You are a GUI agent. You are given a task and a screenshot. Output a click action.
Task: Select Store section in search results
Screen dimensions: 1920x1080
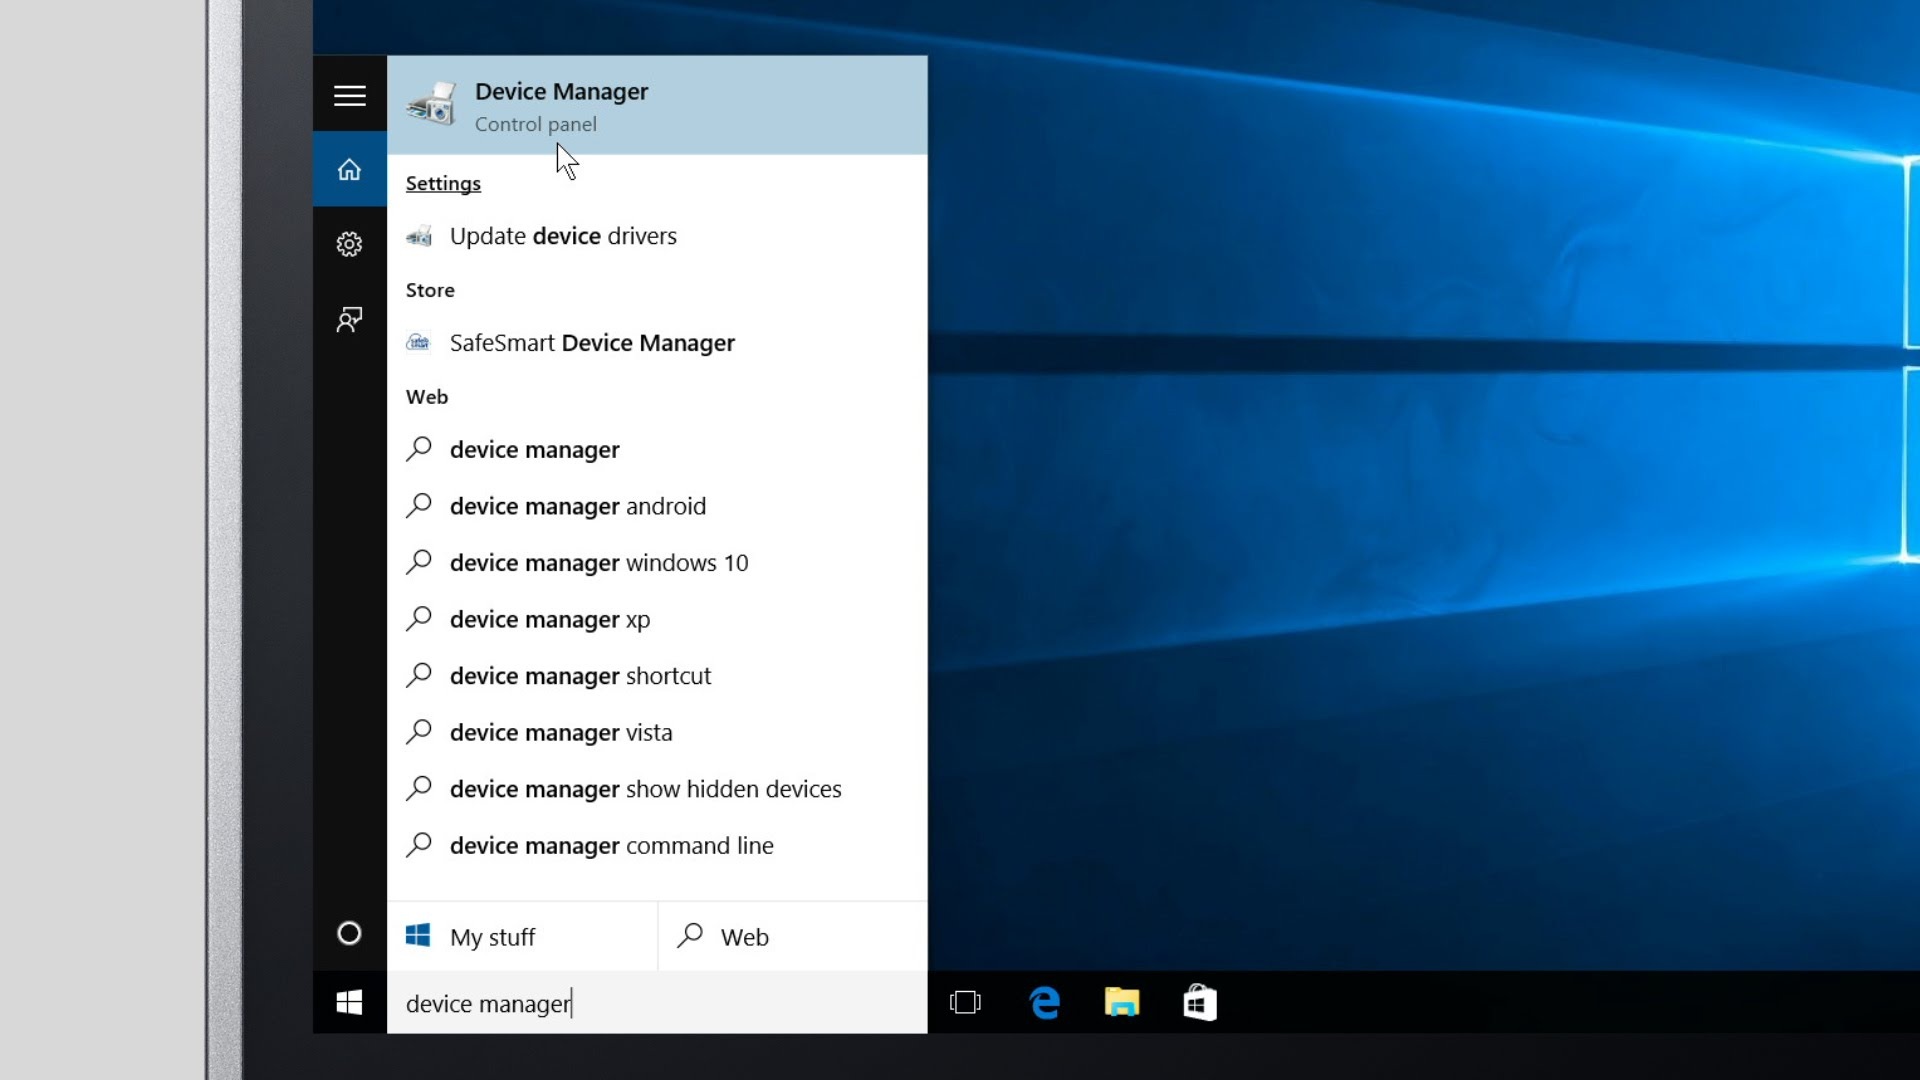pos(431,289)
